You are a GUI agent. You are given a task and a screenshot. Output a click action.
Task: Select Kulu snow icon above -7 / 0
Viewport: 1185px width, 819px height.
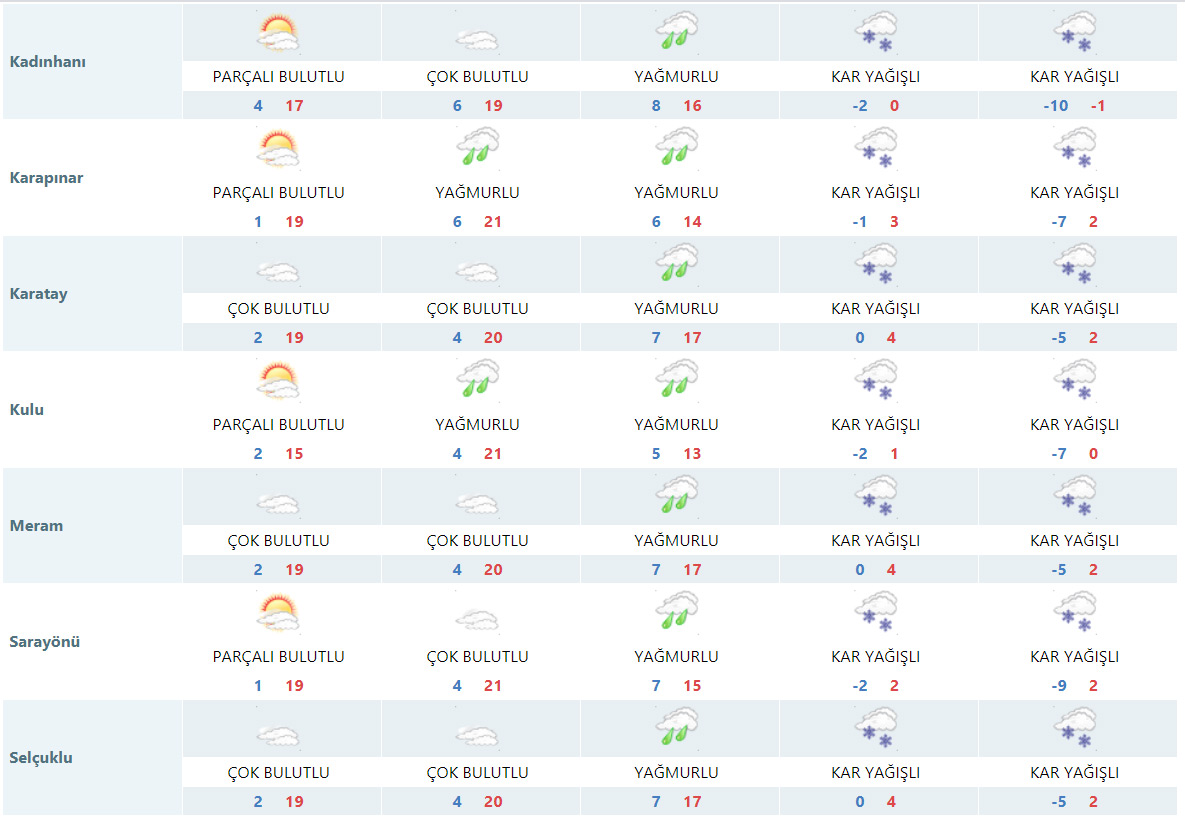pyautogui.click(x=1074, y=381)
